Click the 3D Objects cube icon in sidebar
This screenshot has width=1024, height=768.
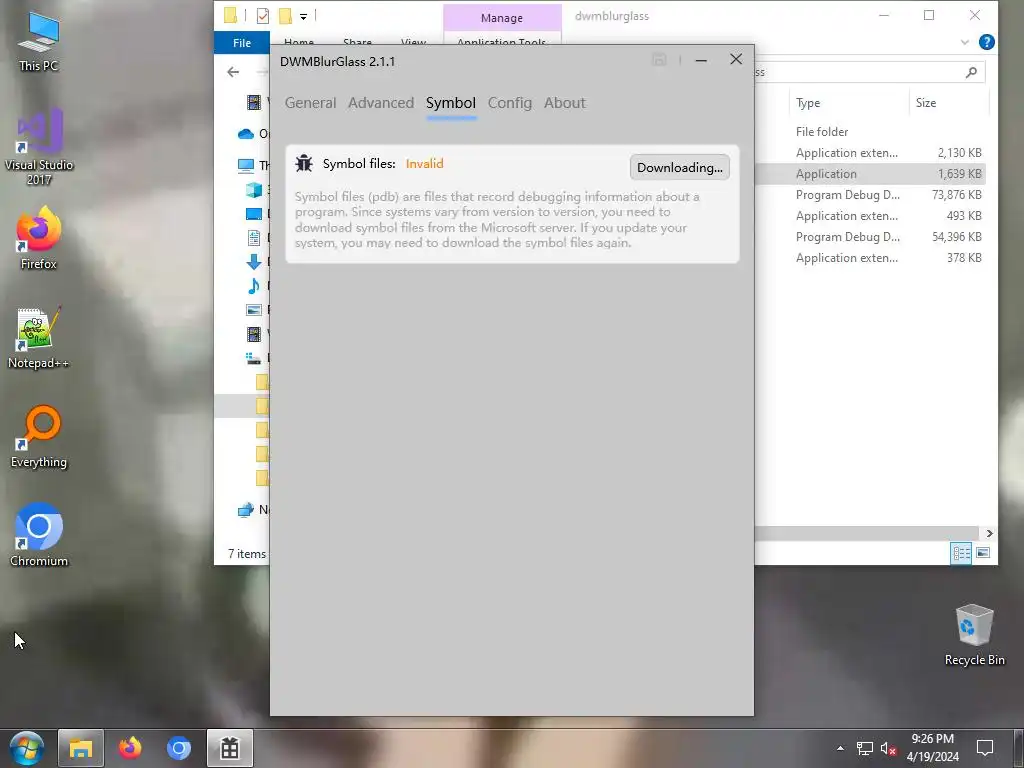(253, 189)
